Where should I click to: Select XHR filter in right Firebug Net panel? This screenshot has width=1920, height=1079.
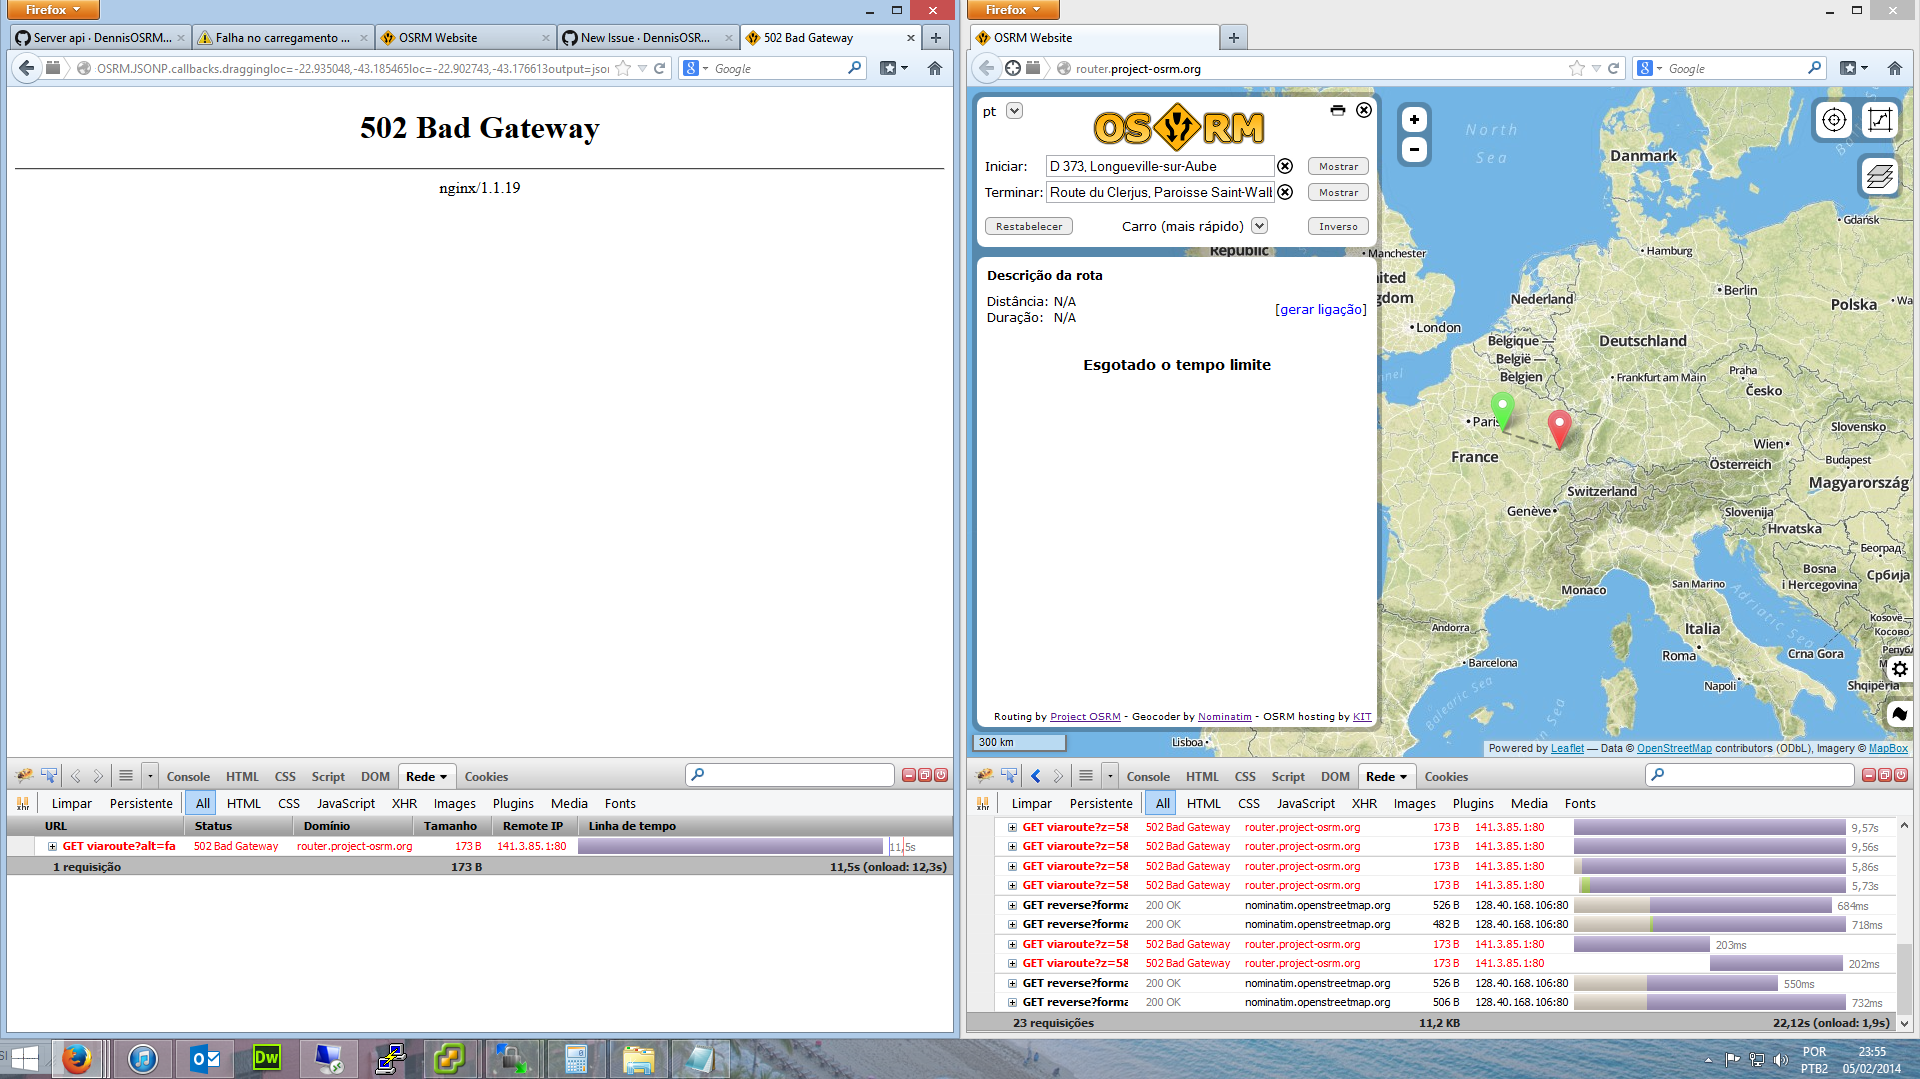[x=1364, y=803]
